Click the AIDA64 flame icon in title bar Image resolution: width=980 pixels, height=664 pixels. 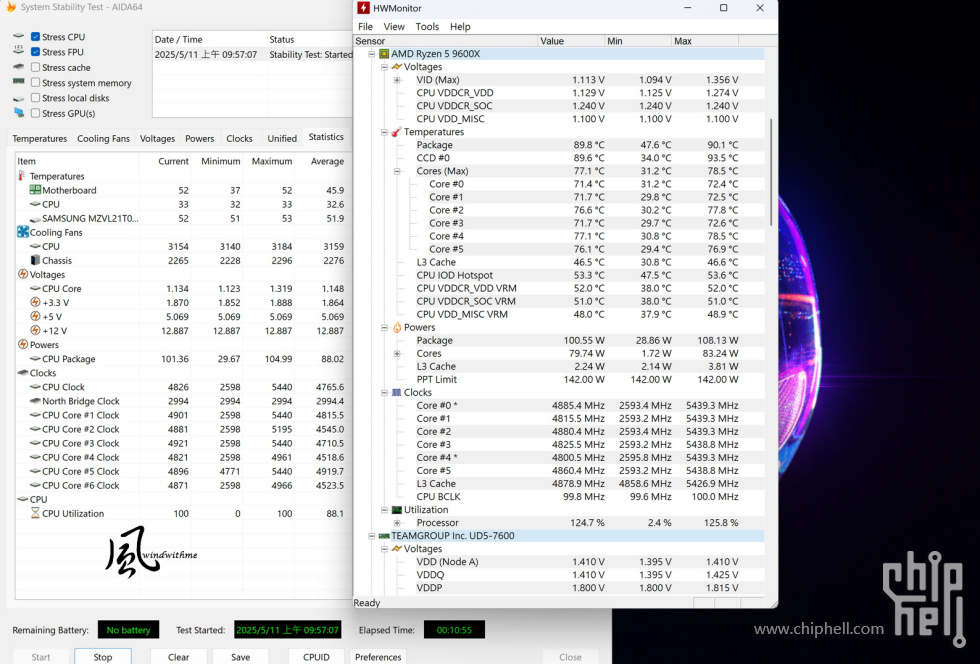tap(11, 7)
